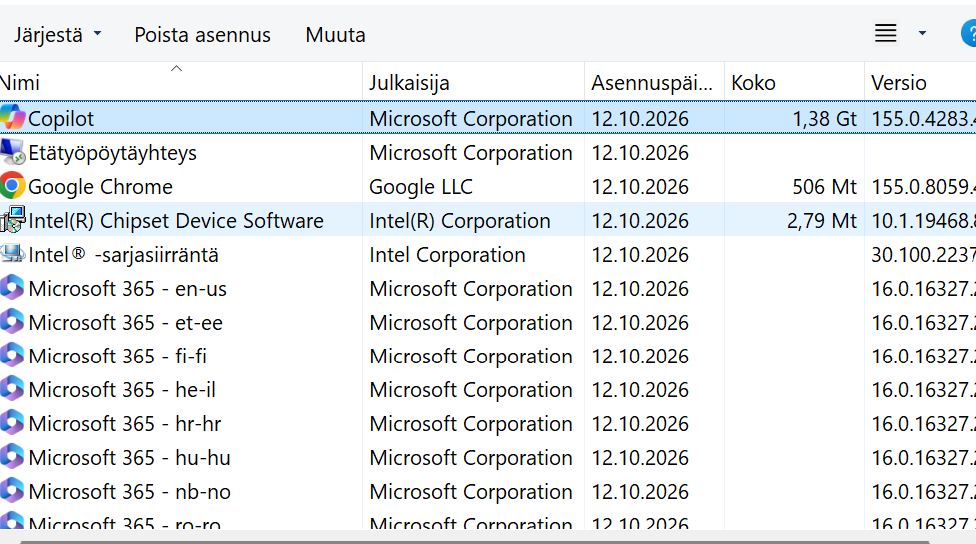Select the Copilot row name
Screen dimensions: 976x544
[61, 118]
